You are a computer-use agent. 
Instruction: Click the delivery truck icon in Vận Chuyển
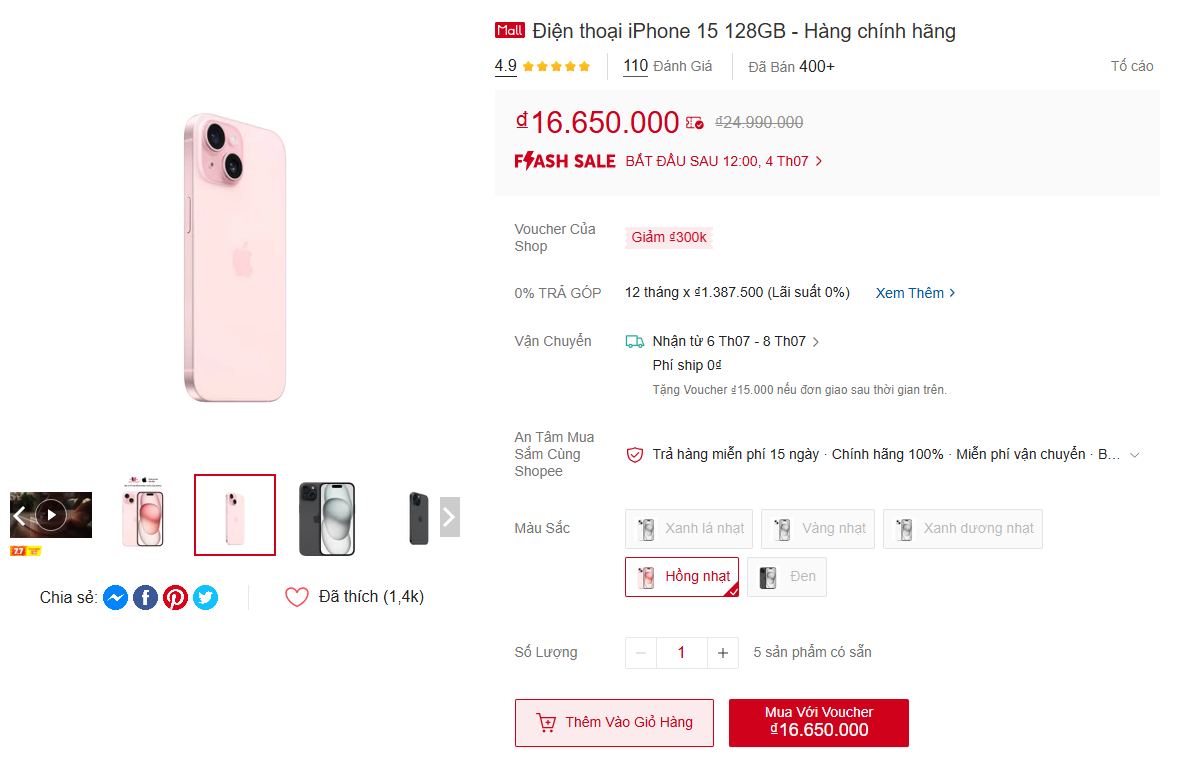tap(634, 341)
